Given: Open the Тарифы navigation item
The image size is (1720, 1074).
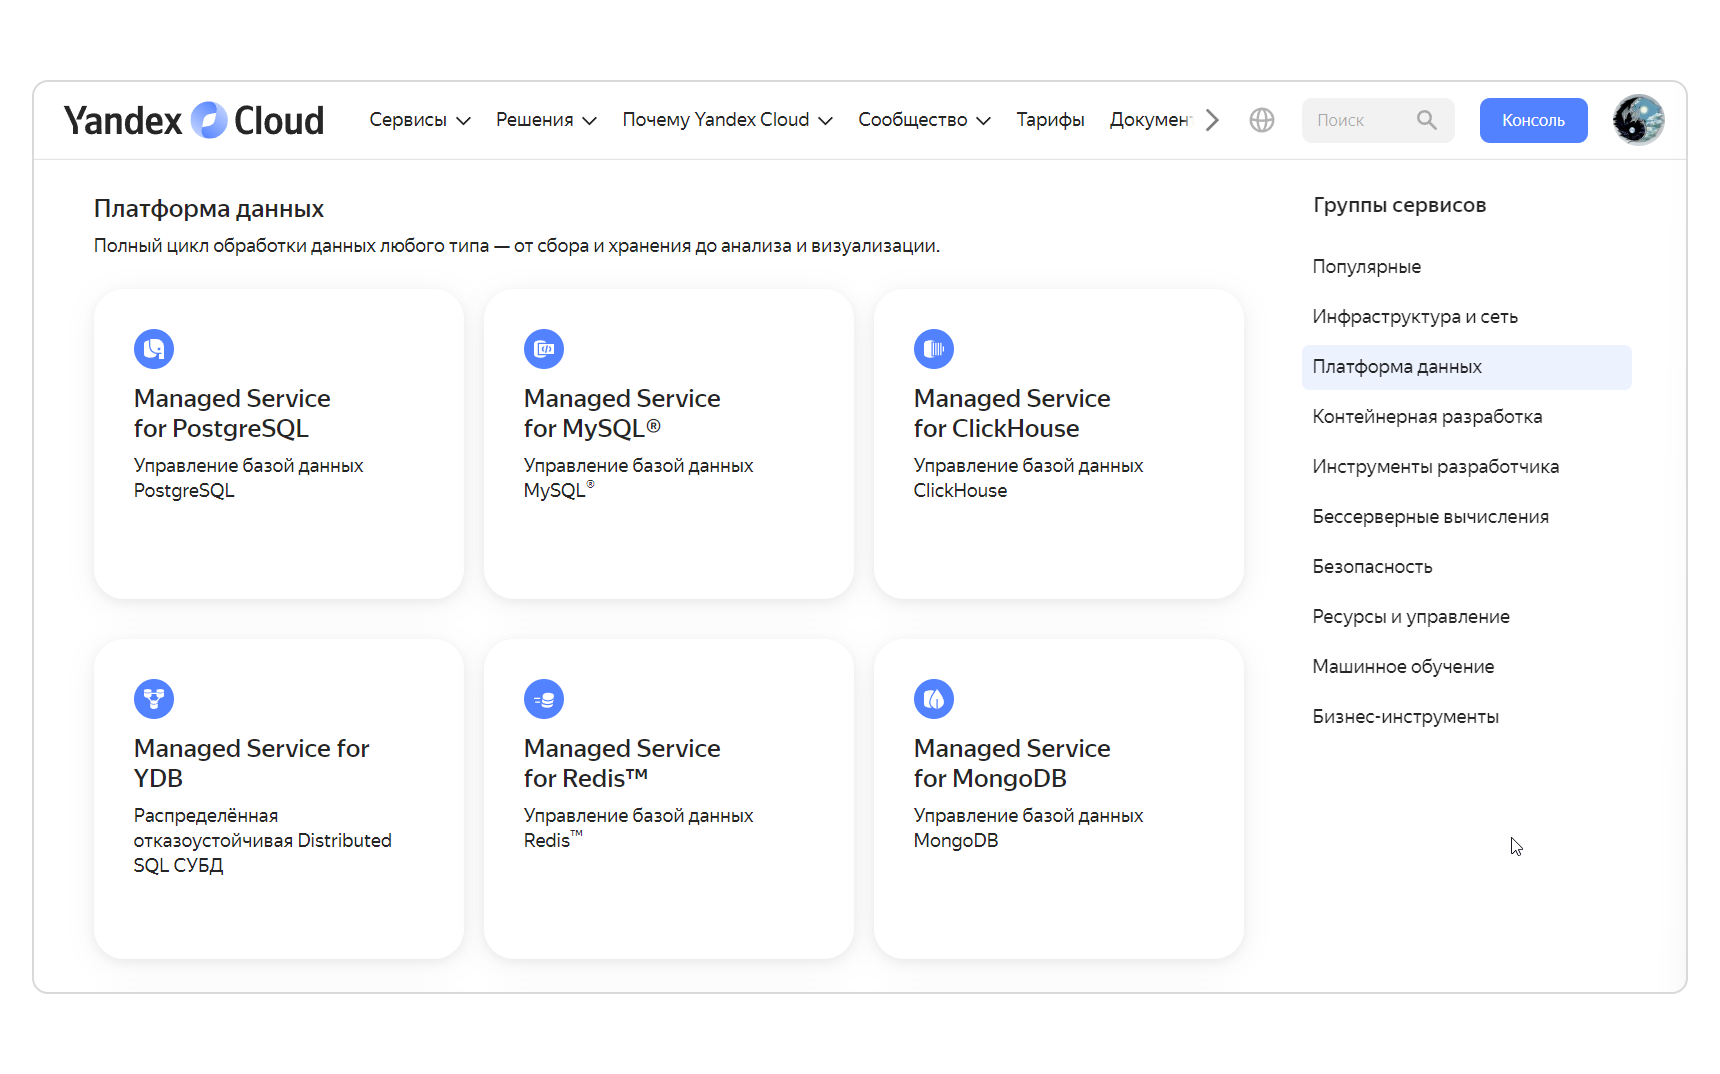Looking at the screenshot, I should pyautogui.click(x=1050, y=120).
